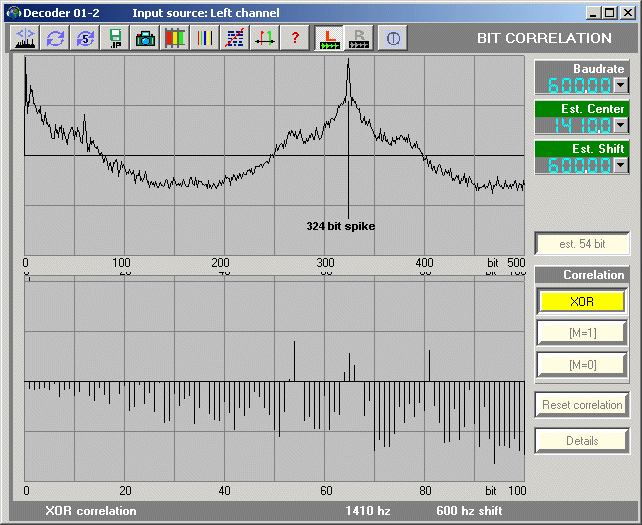Click the crossed-out grid icon
This screenshot has width=642, height=525.
(235, 38)
